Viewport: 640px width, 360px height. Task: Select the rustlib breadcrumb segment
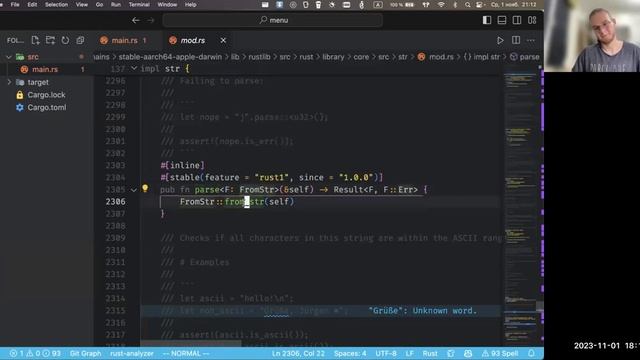[x=260, y=57]
